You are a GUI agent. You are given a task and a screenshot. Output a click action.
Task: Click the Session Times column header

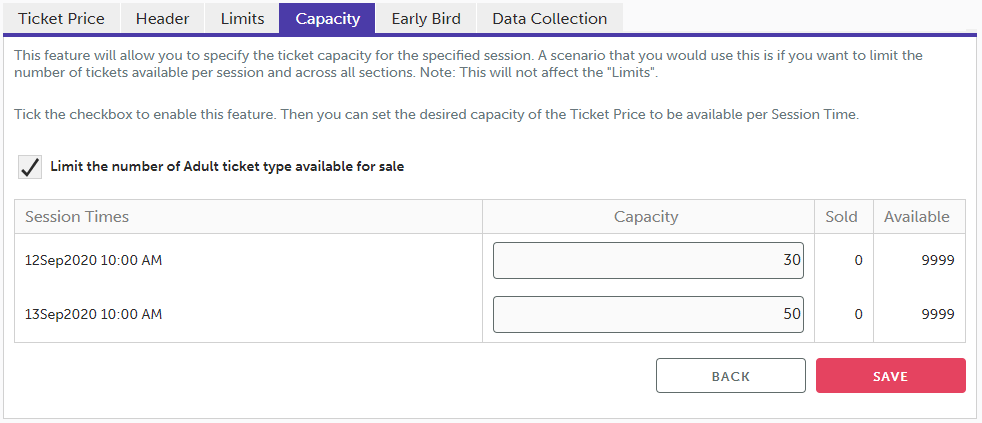point(77,217)
